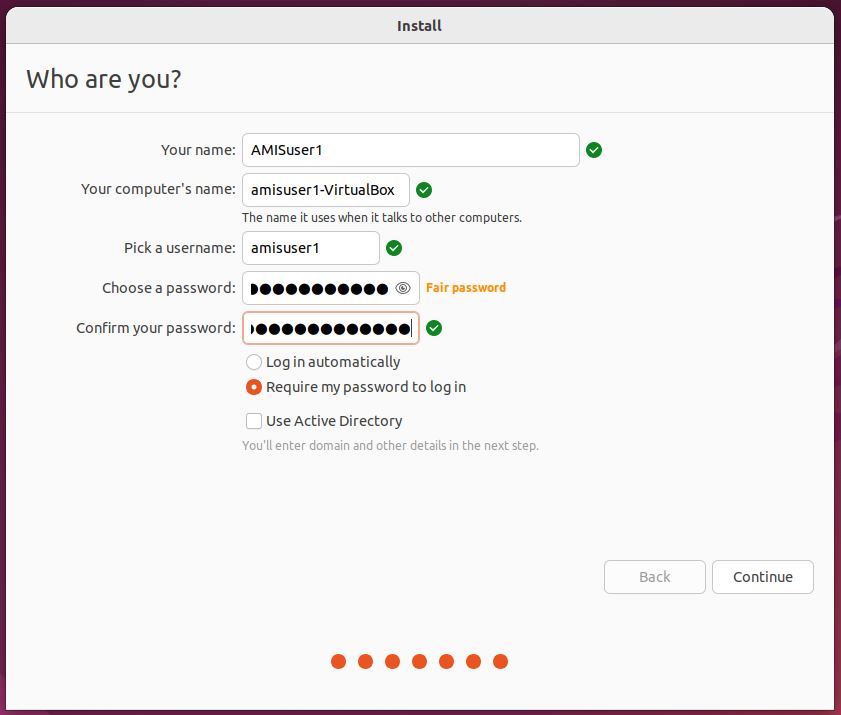Screen dimensions: 841x715
Task: Focus the Your name text field
Action: [x=410, y=150]
